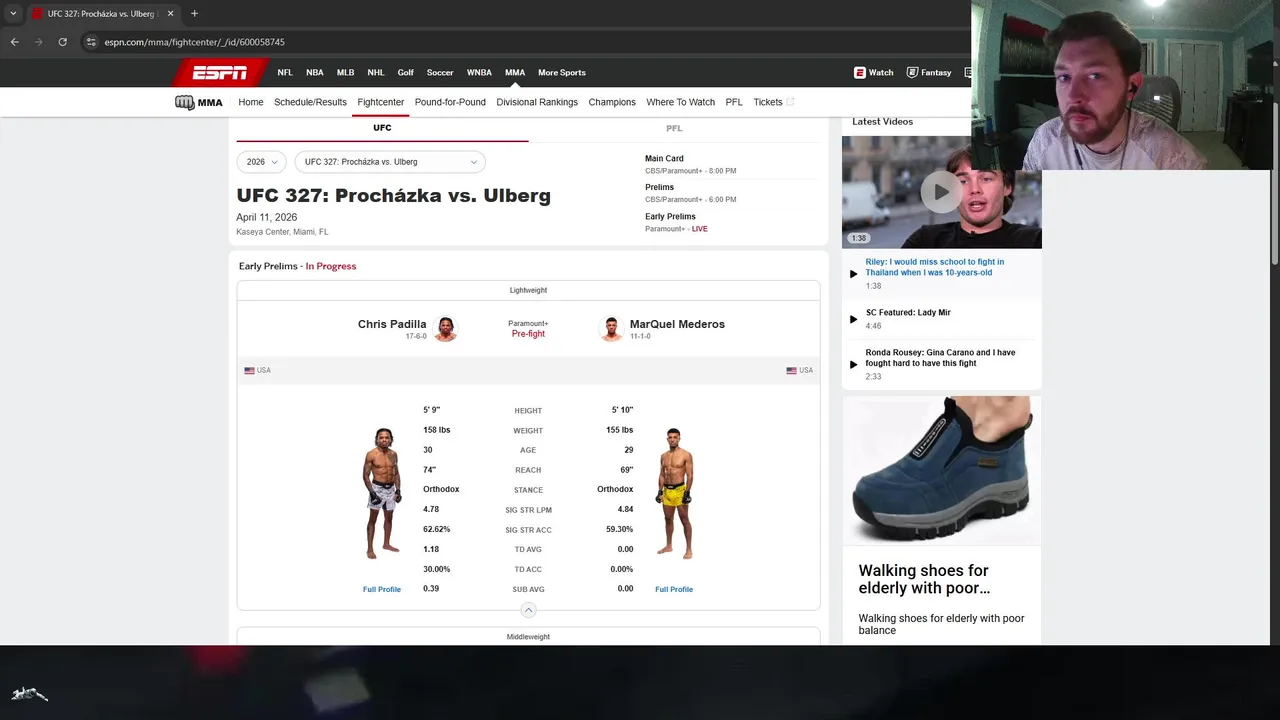Viewport: 1280px width, 720px height.
Task: Open Fantasy from ESPN header
Action: tap(929, 72)
